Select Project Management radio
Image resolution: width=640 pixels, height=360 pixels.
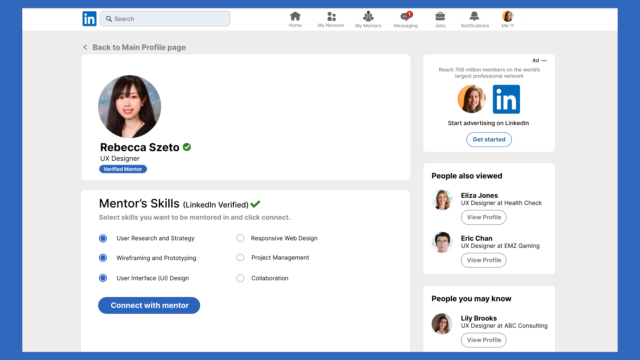(240, 258)
